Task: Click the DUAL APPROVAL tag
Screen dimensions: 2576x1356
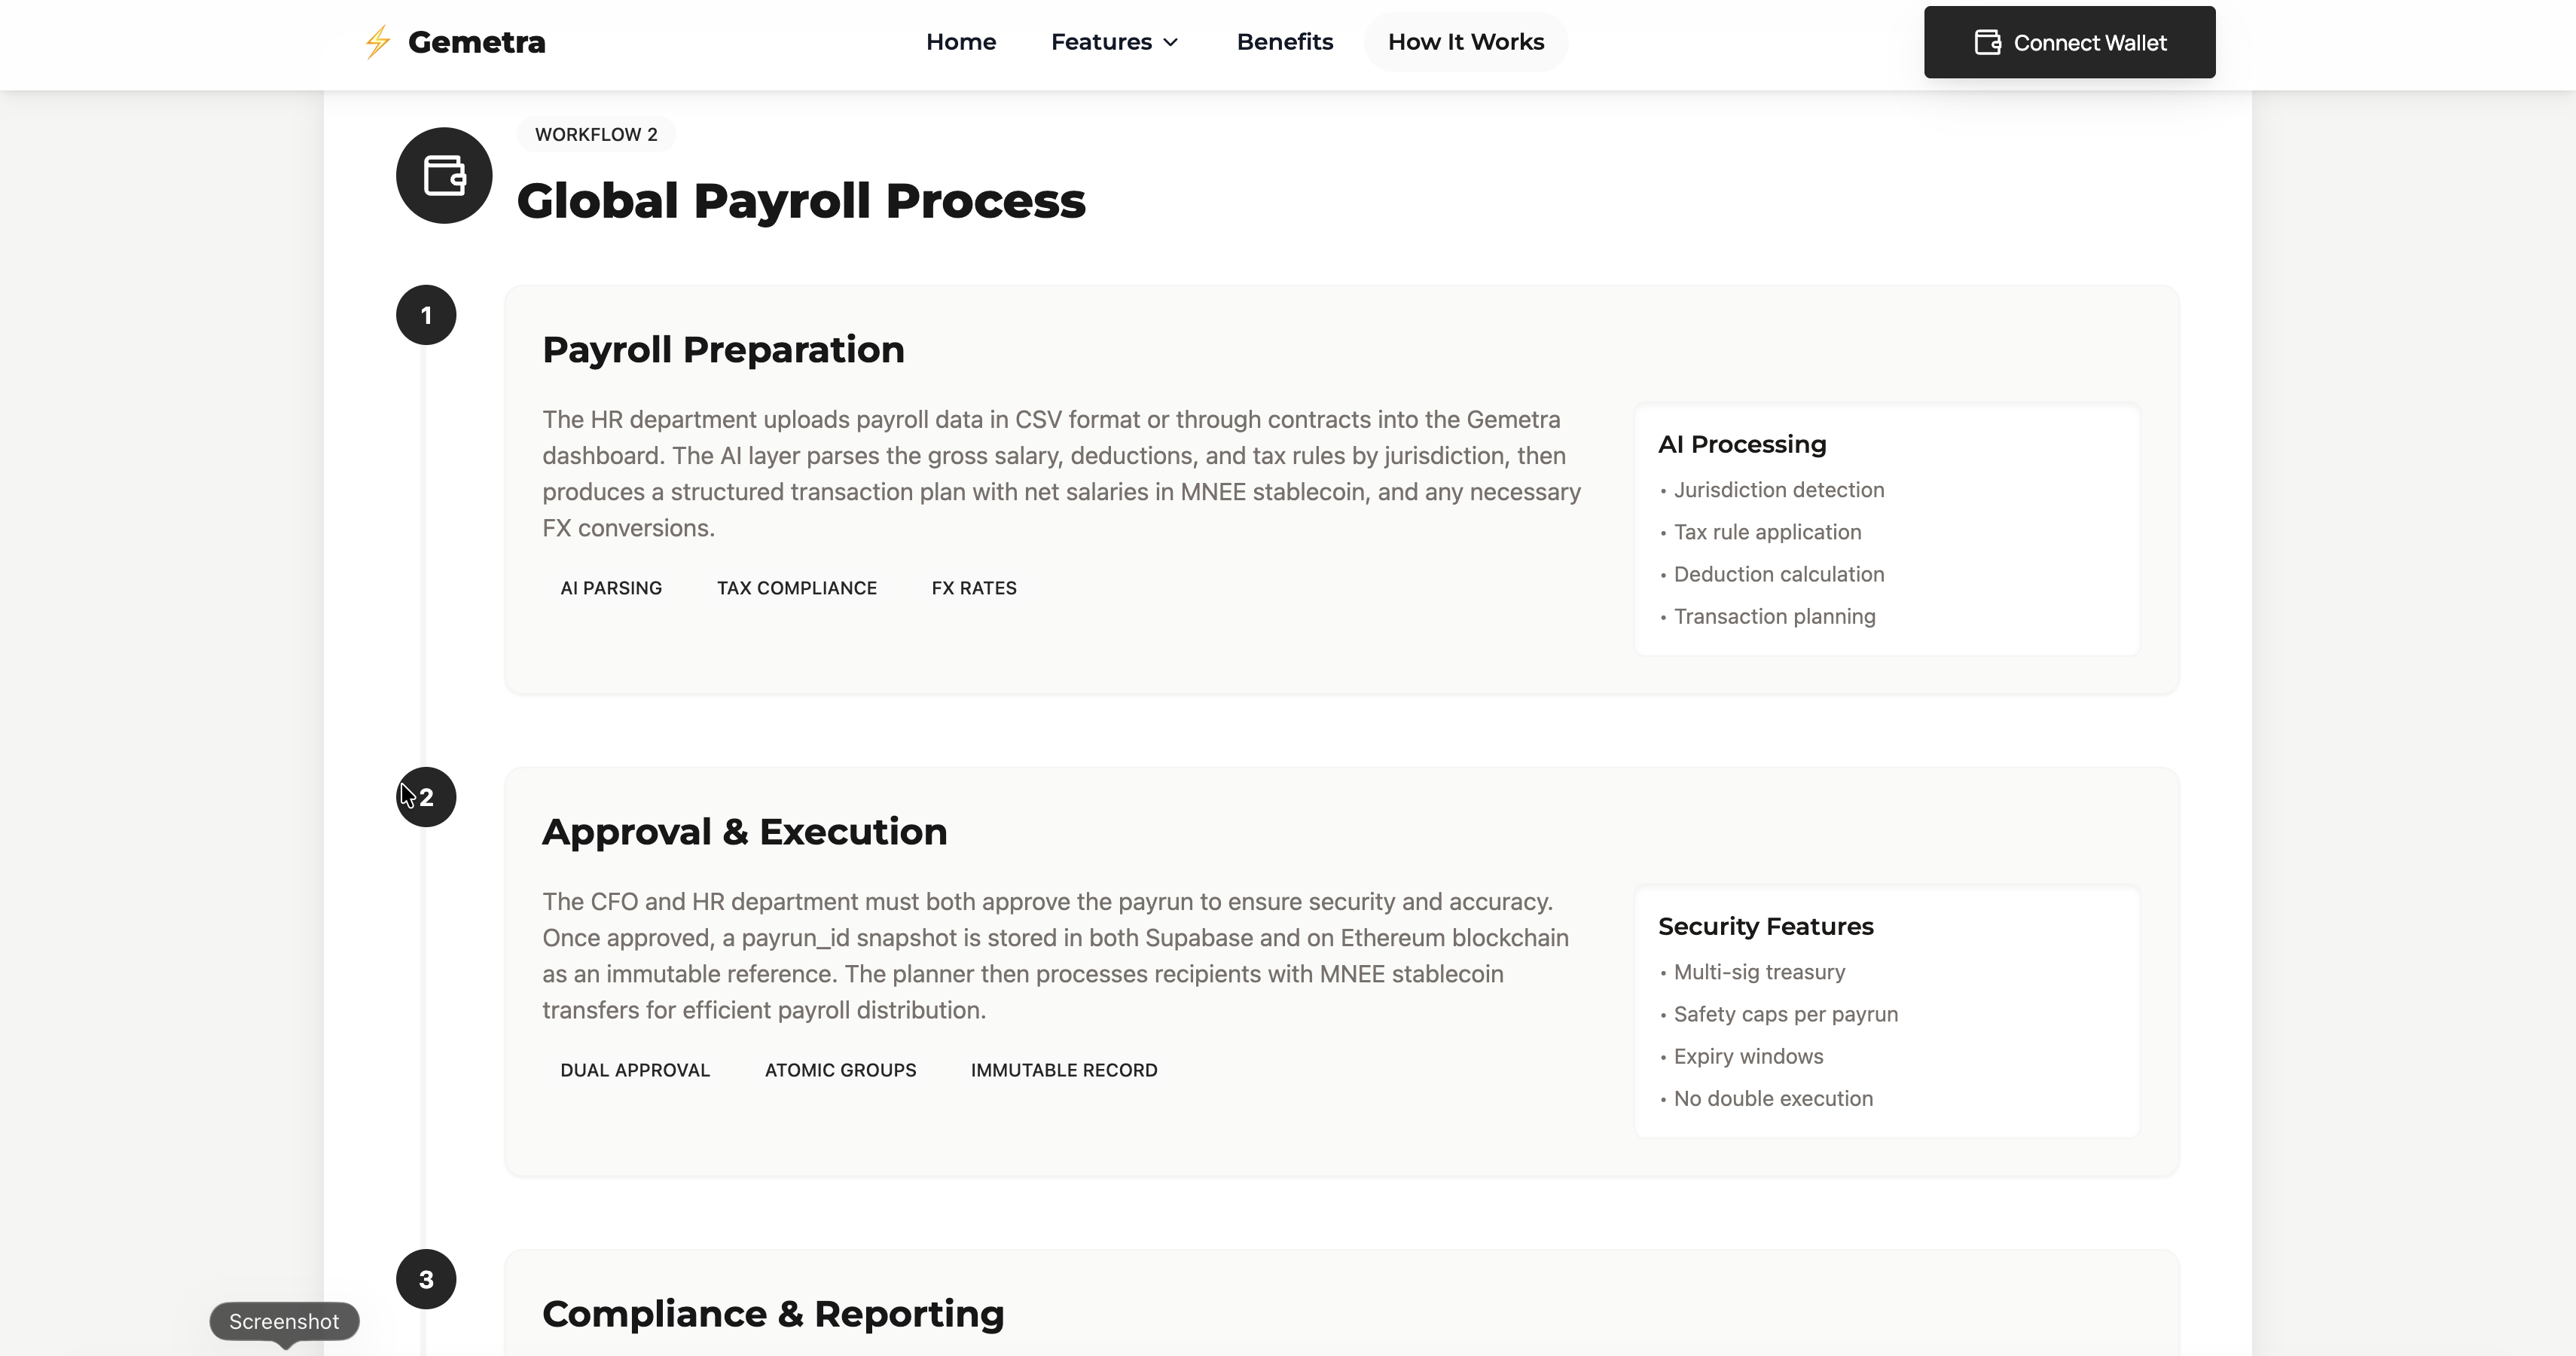Action: pyautogui.click(x=634, y=1070)
